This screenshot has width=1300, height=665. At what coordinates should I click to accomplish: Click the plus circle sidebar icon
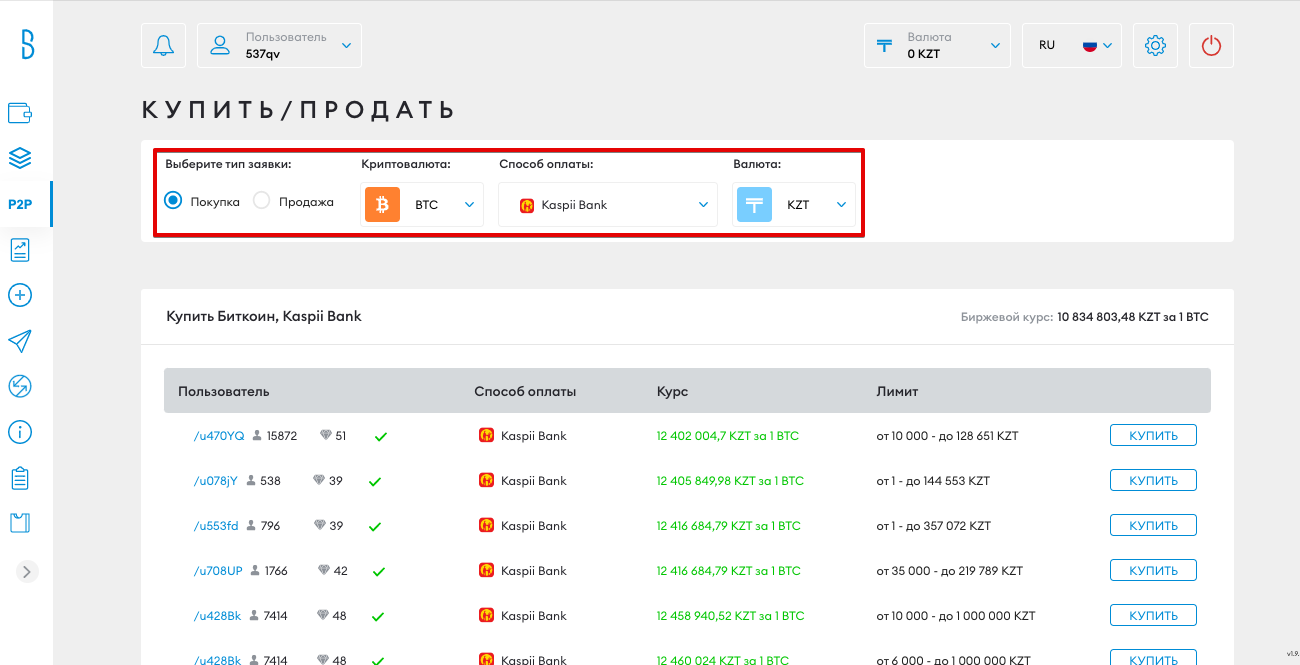click(20, 295)
